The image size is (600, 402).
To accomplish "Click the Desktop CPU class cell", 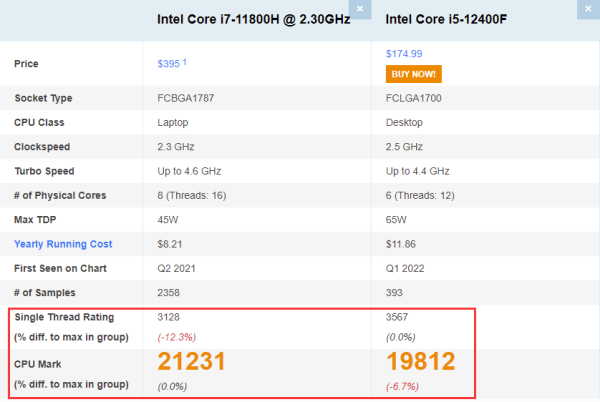I will (x=404, y=123).
